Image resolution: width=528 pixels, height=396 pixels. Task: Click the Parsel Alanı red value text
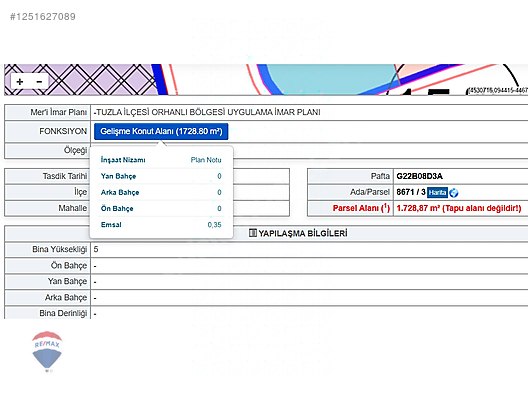click(459, 208)
